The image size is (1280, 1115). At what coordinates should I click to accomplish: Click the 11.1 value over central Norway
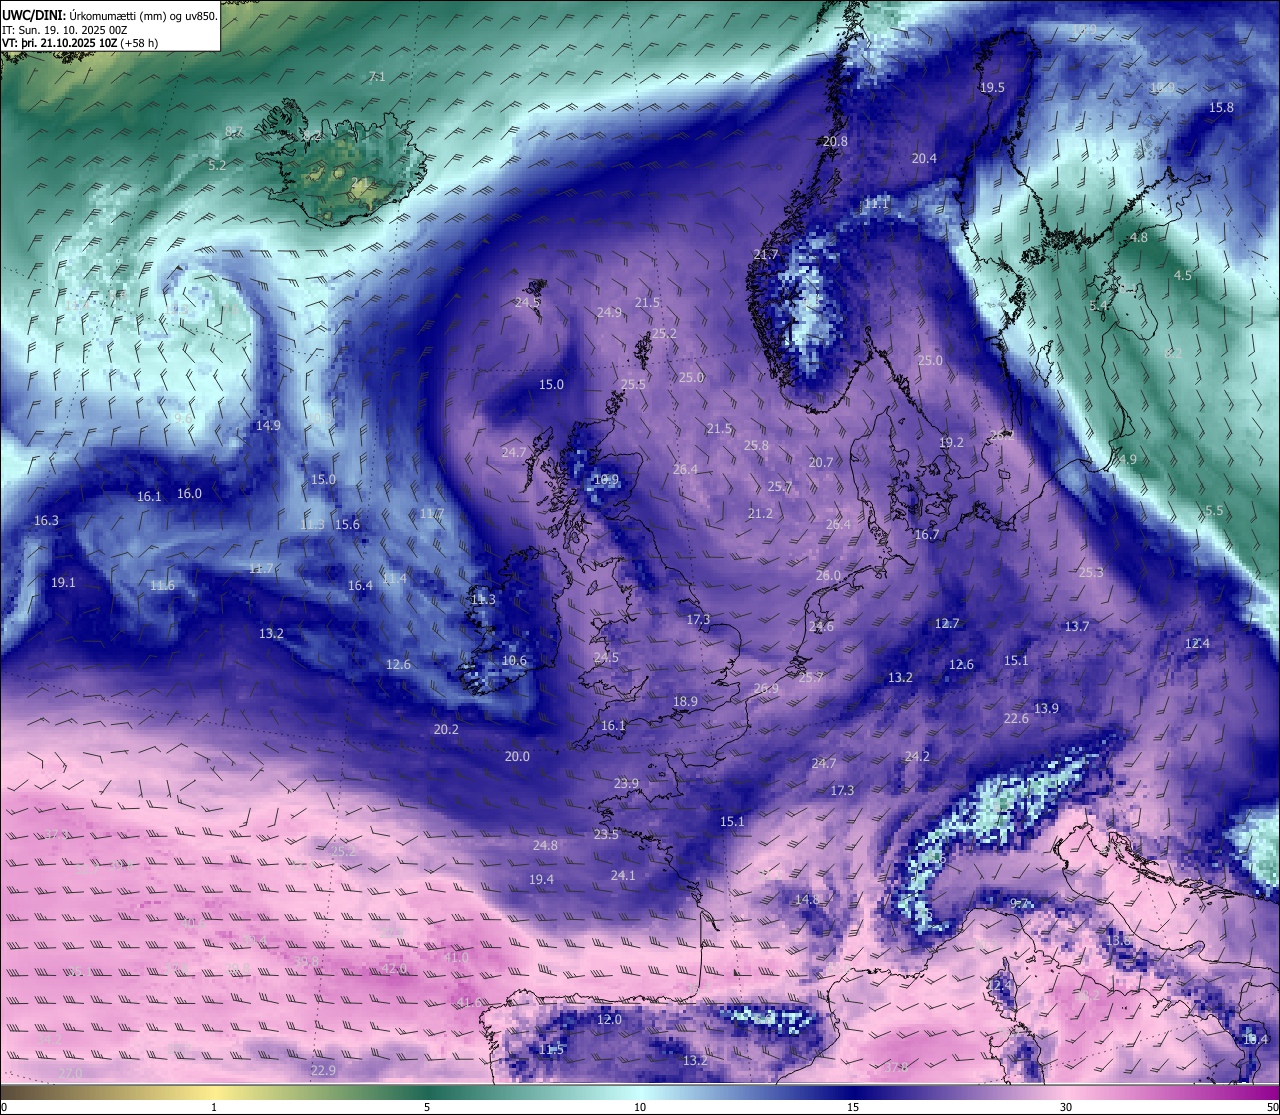[x=876, y=203]
